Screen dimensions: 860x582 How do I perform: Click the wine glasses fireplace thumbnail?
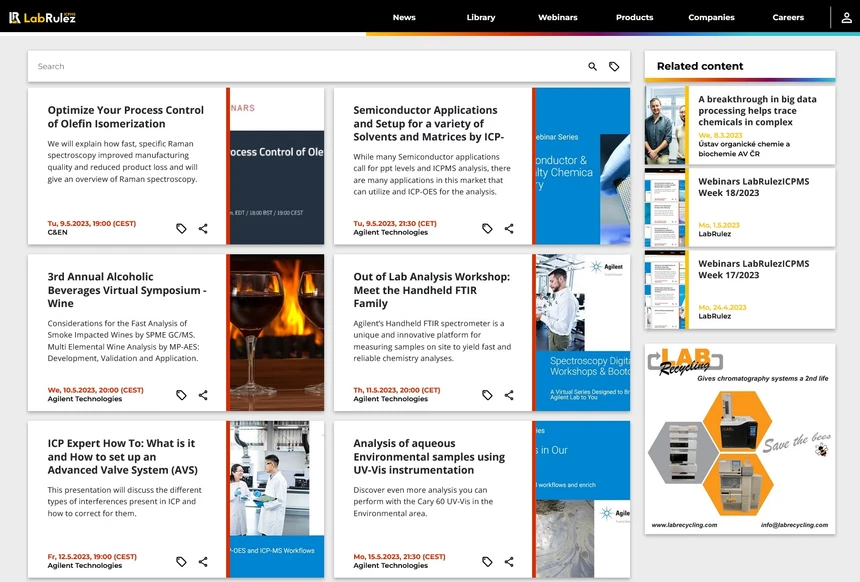(x=276, y=332)
